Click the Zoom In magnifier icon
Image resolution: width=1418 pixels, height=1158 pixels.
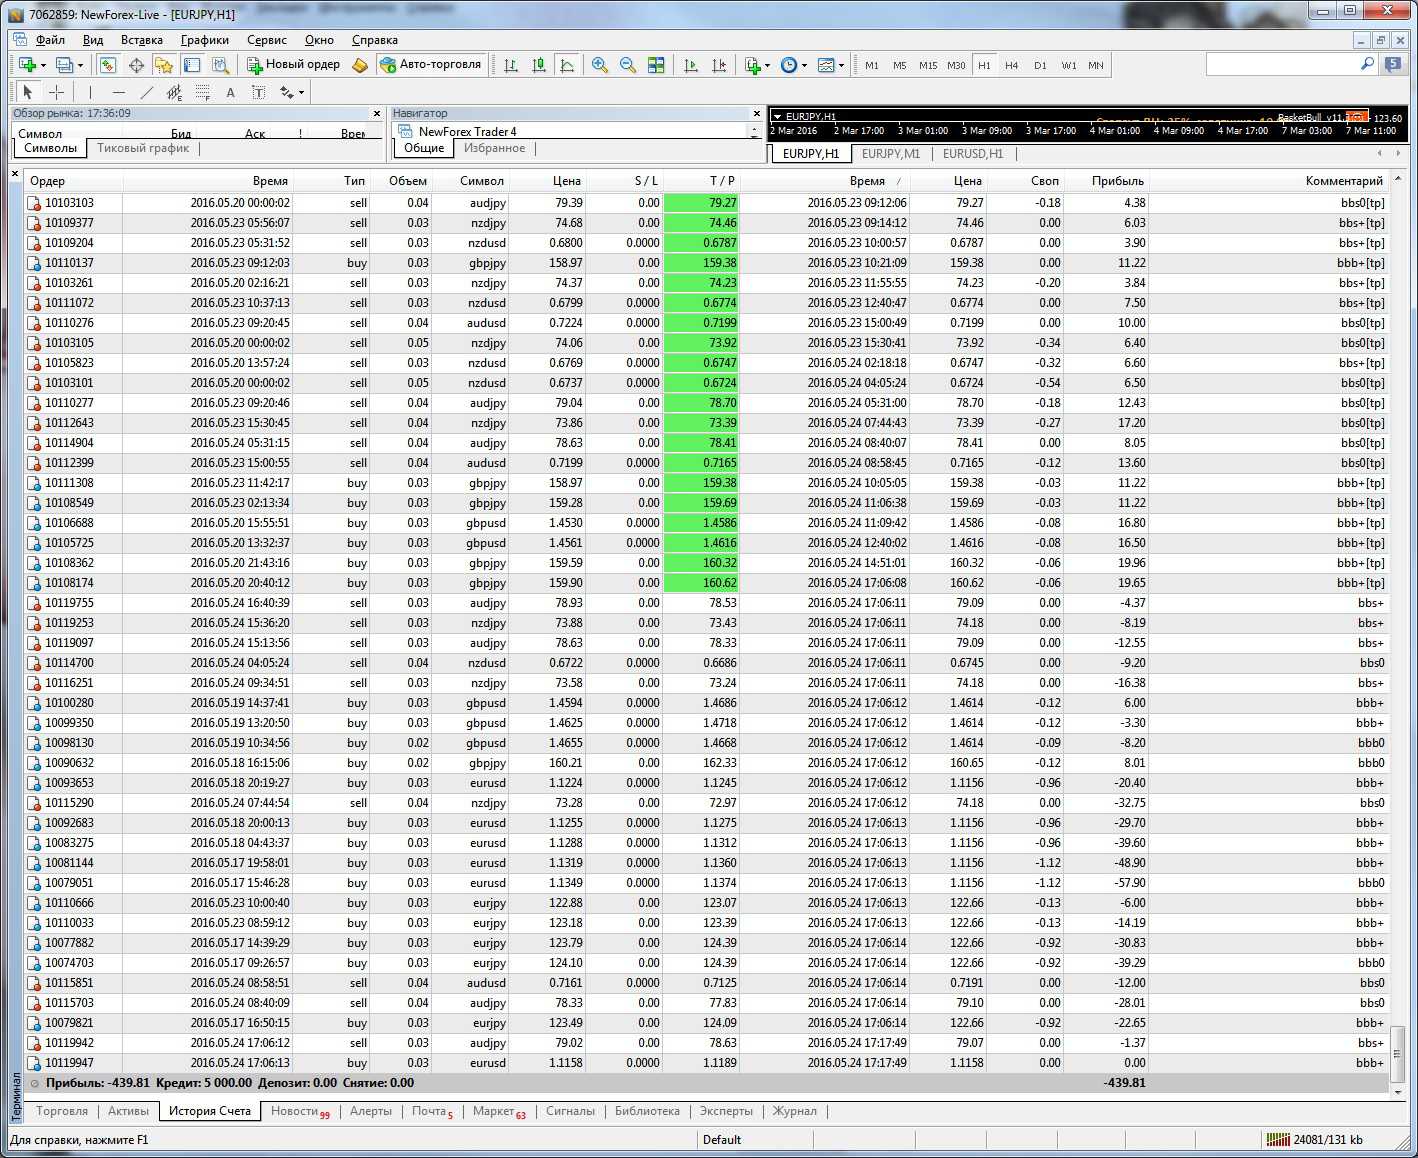point(600,65)
